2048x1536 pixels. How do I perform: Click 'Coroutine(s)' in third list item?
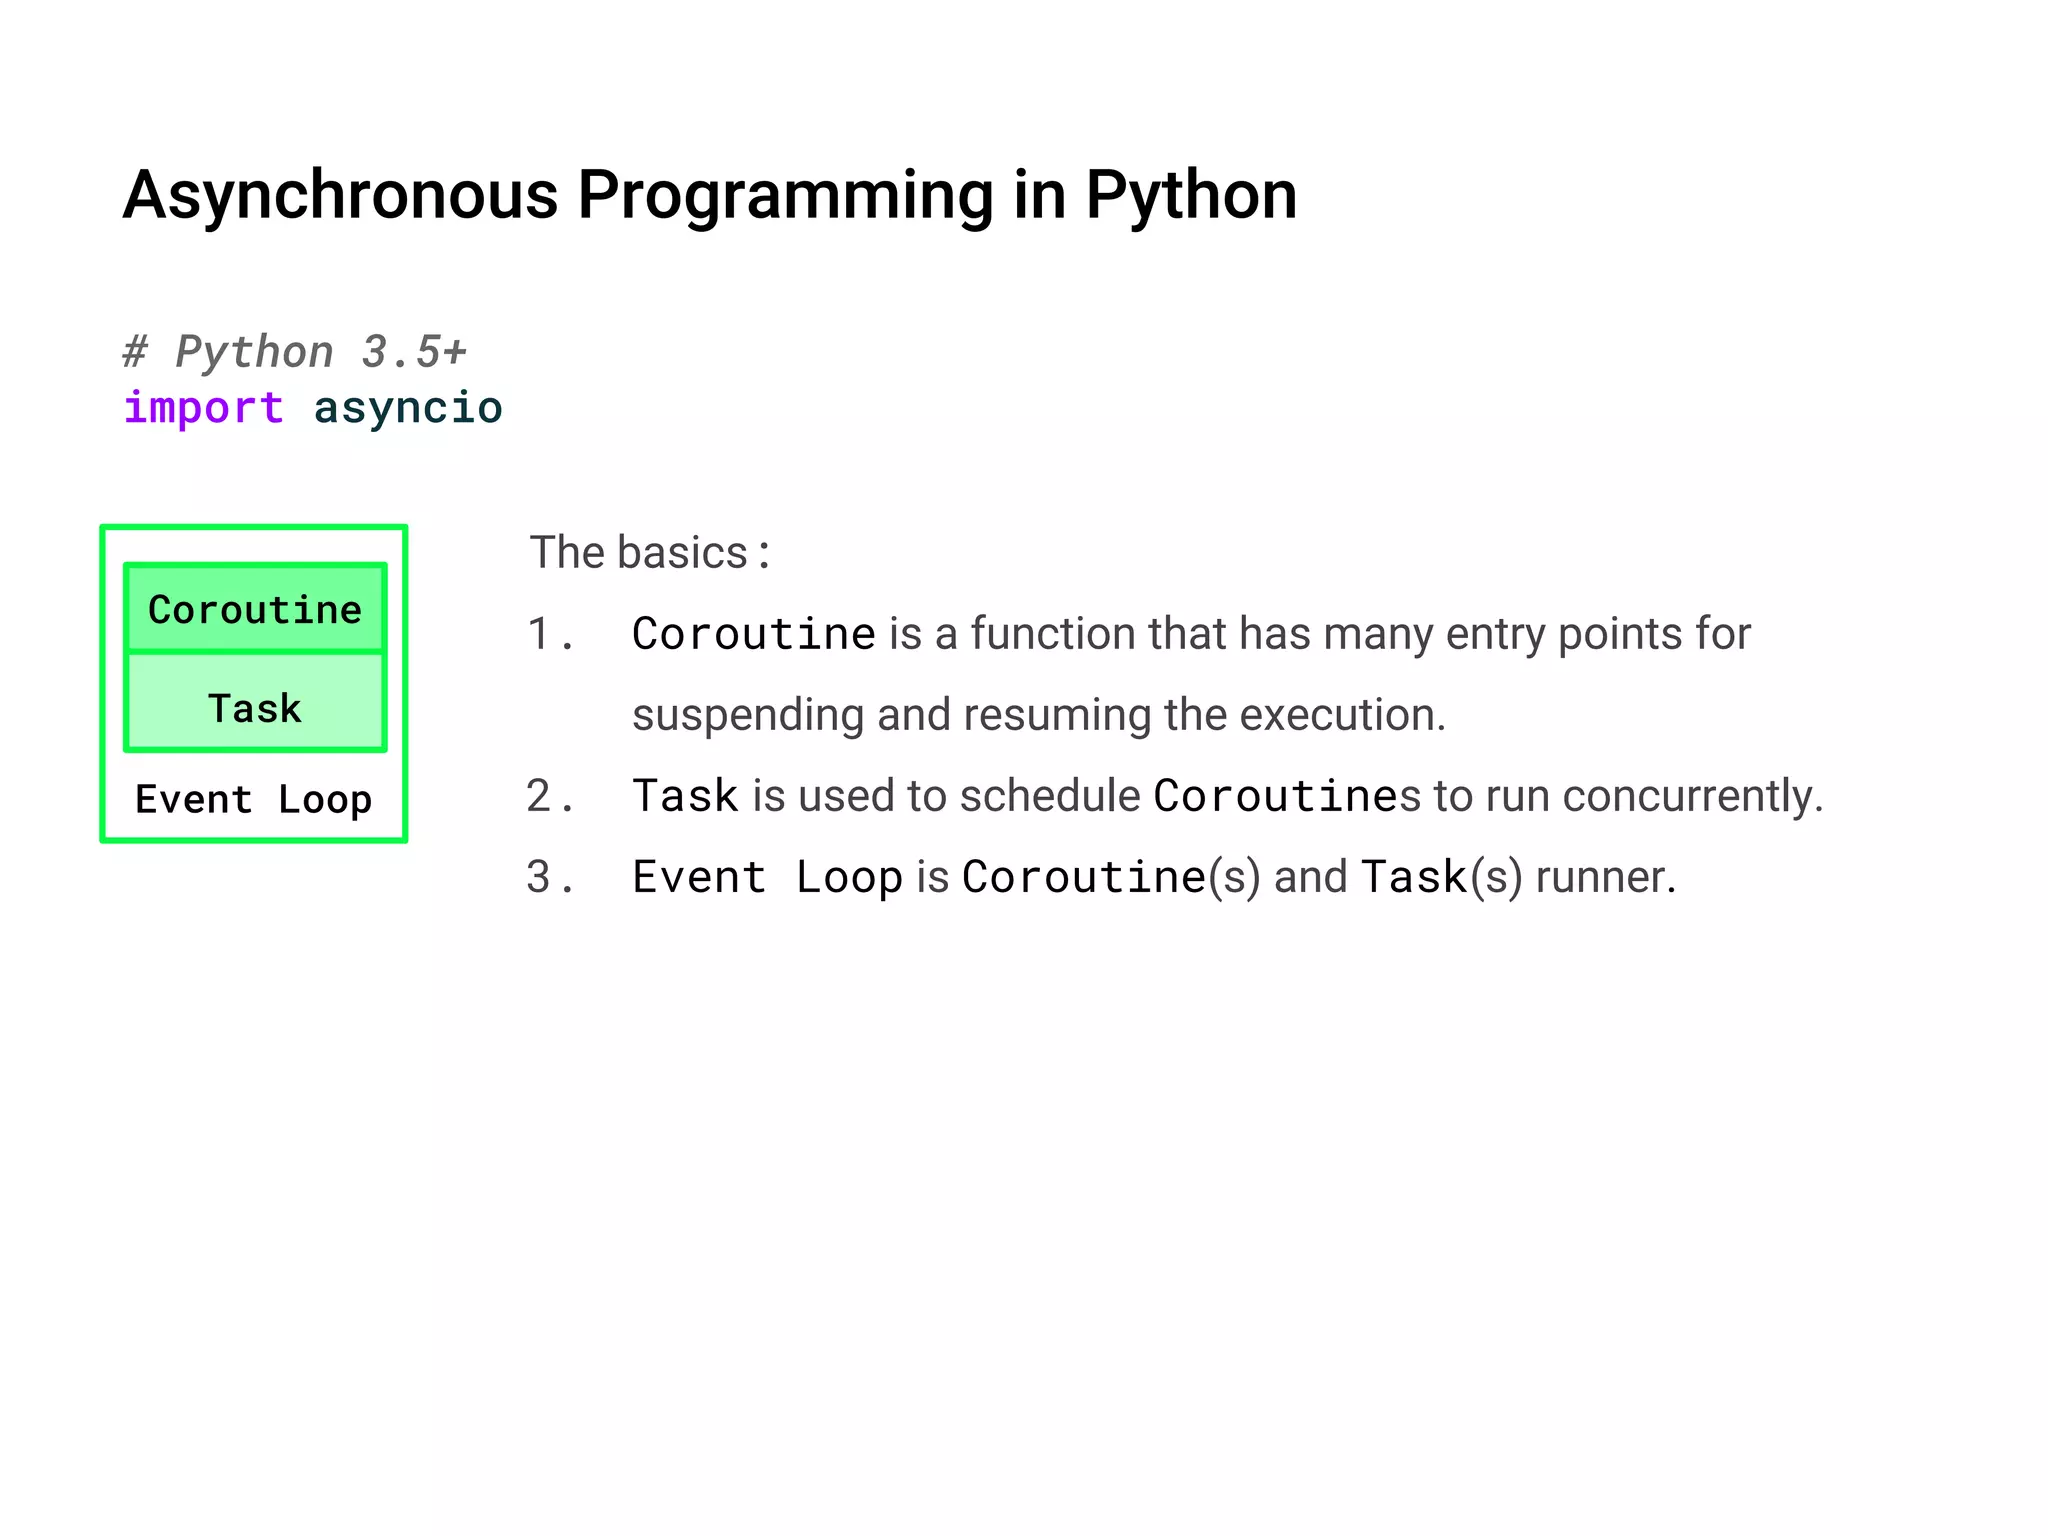click(1110, 877)
